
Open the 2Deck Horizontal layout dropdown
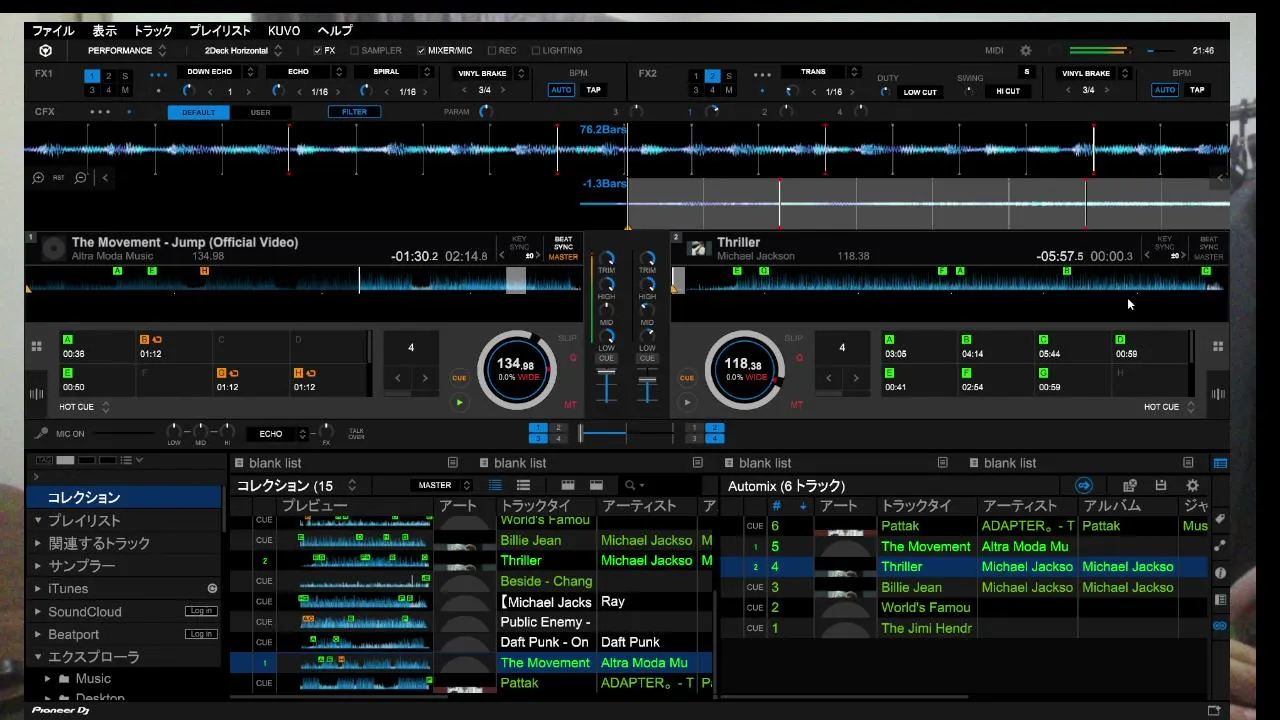pos(244,51)
